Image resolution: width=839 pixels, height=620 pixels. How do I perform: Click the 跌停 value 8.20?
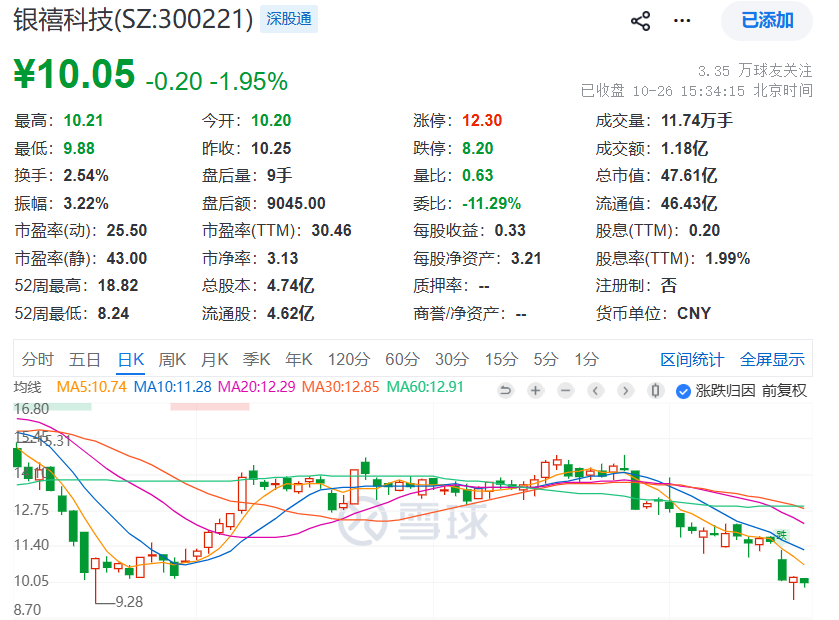pyautogui.click(x=477, y=148)
